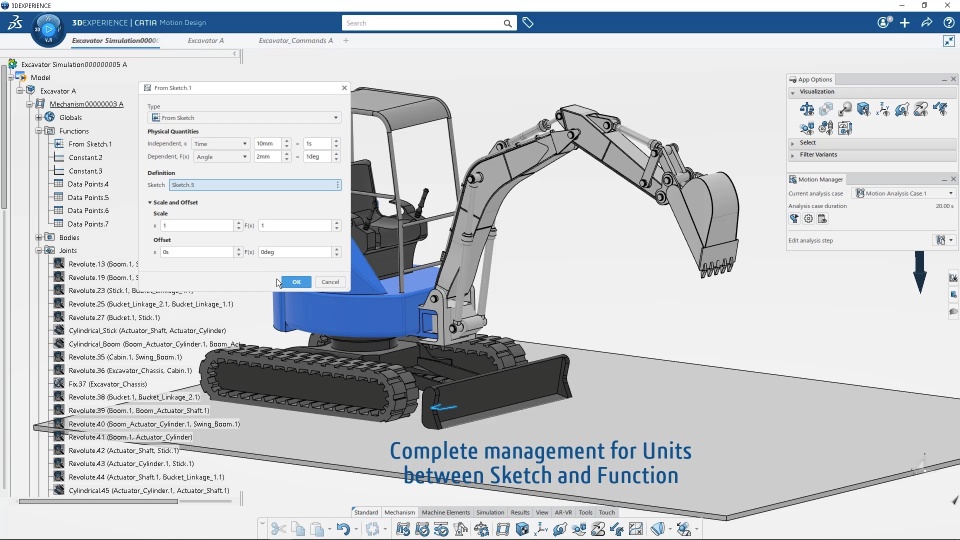Expand the Select section in App Options
Screen dimensions: 960x540
coord(793,143)
